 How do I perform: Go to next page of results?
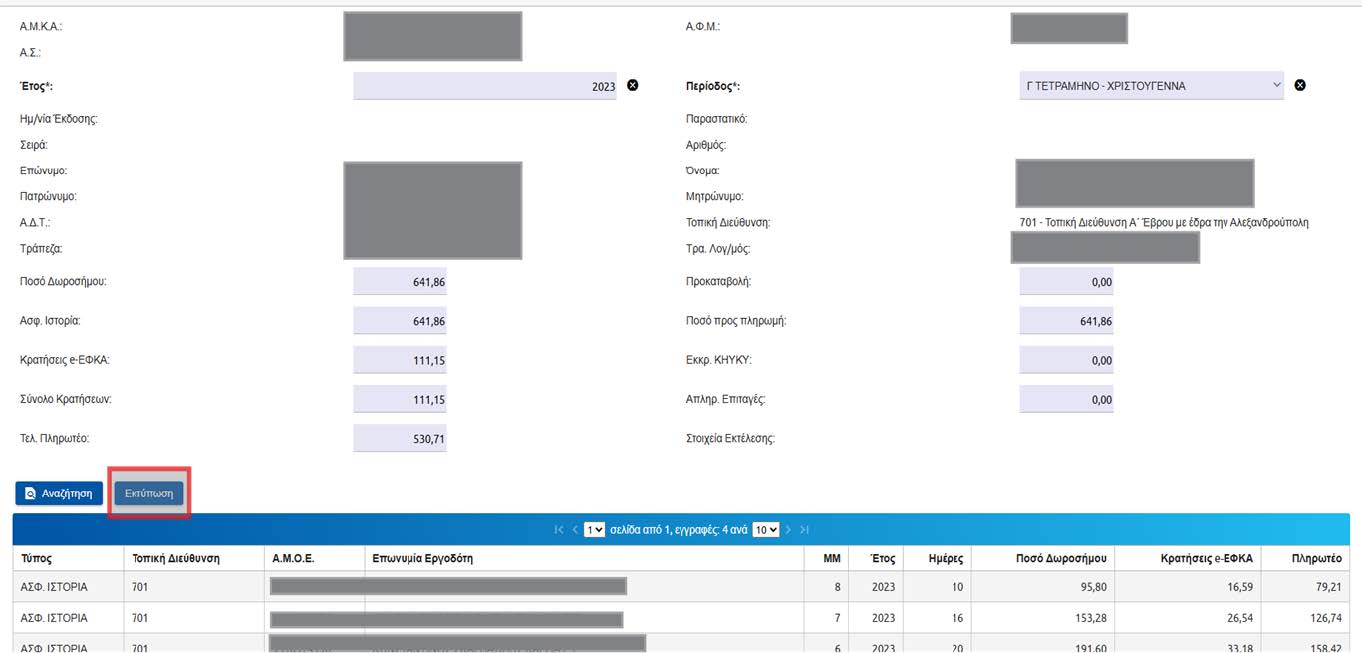(788, 530)
